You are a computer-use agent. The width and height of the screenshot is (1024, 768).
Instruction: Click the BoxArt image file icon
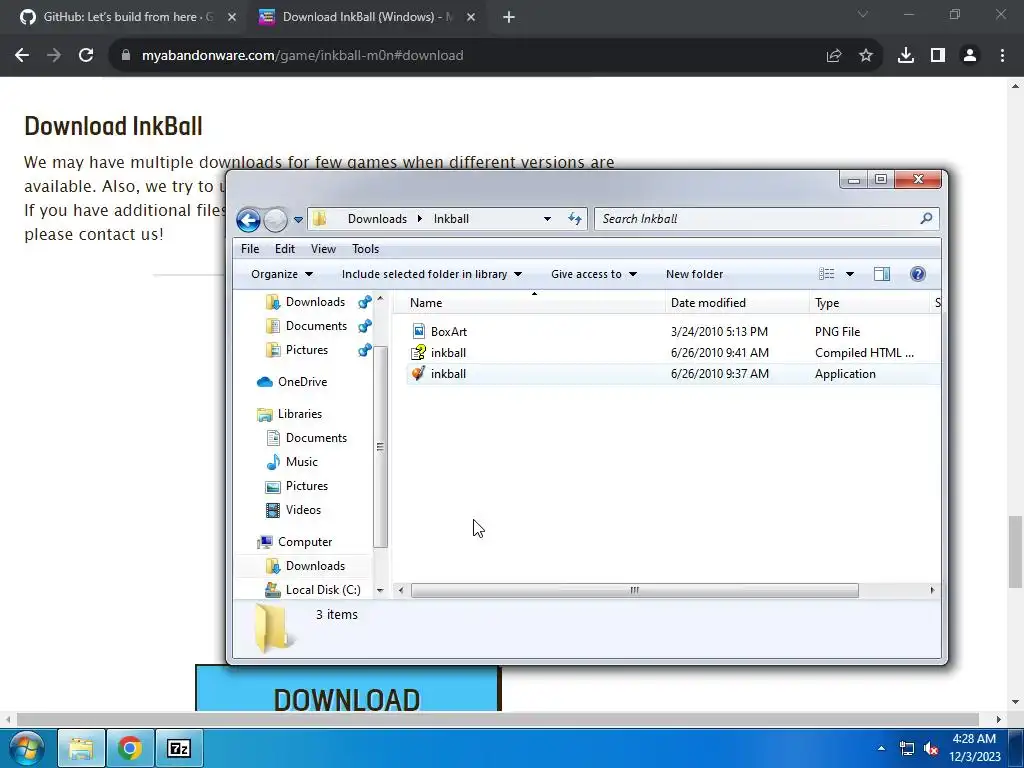(x=419, y=331)
